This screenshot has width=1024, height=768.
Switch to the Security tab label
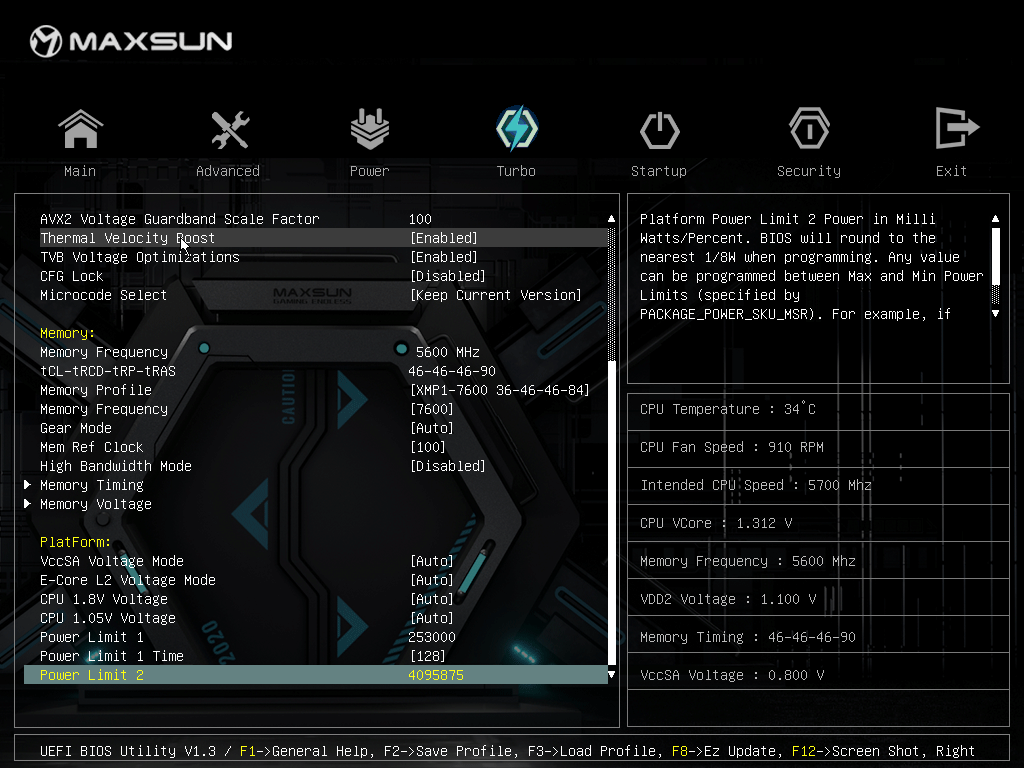click(x=808, y=171)
